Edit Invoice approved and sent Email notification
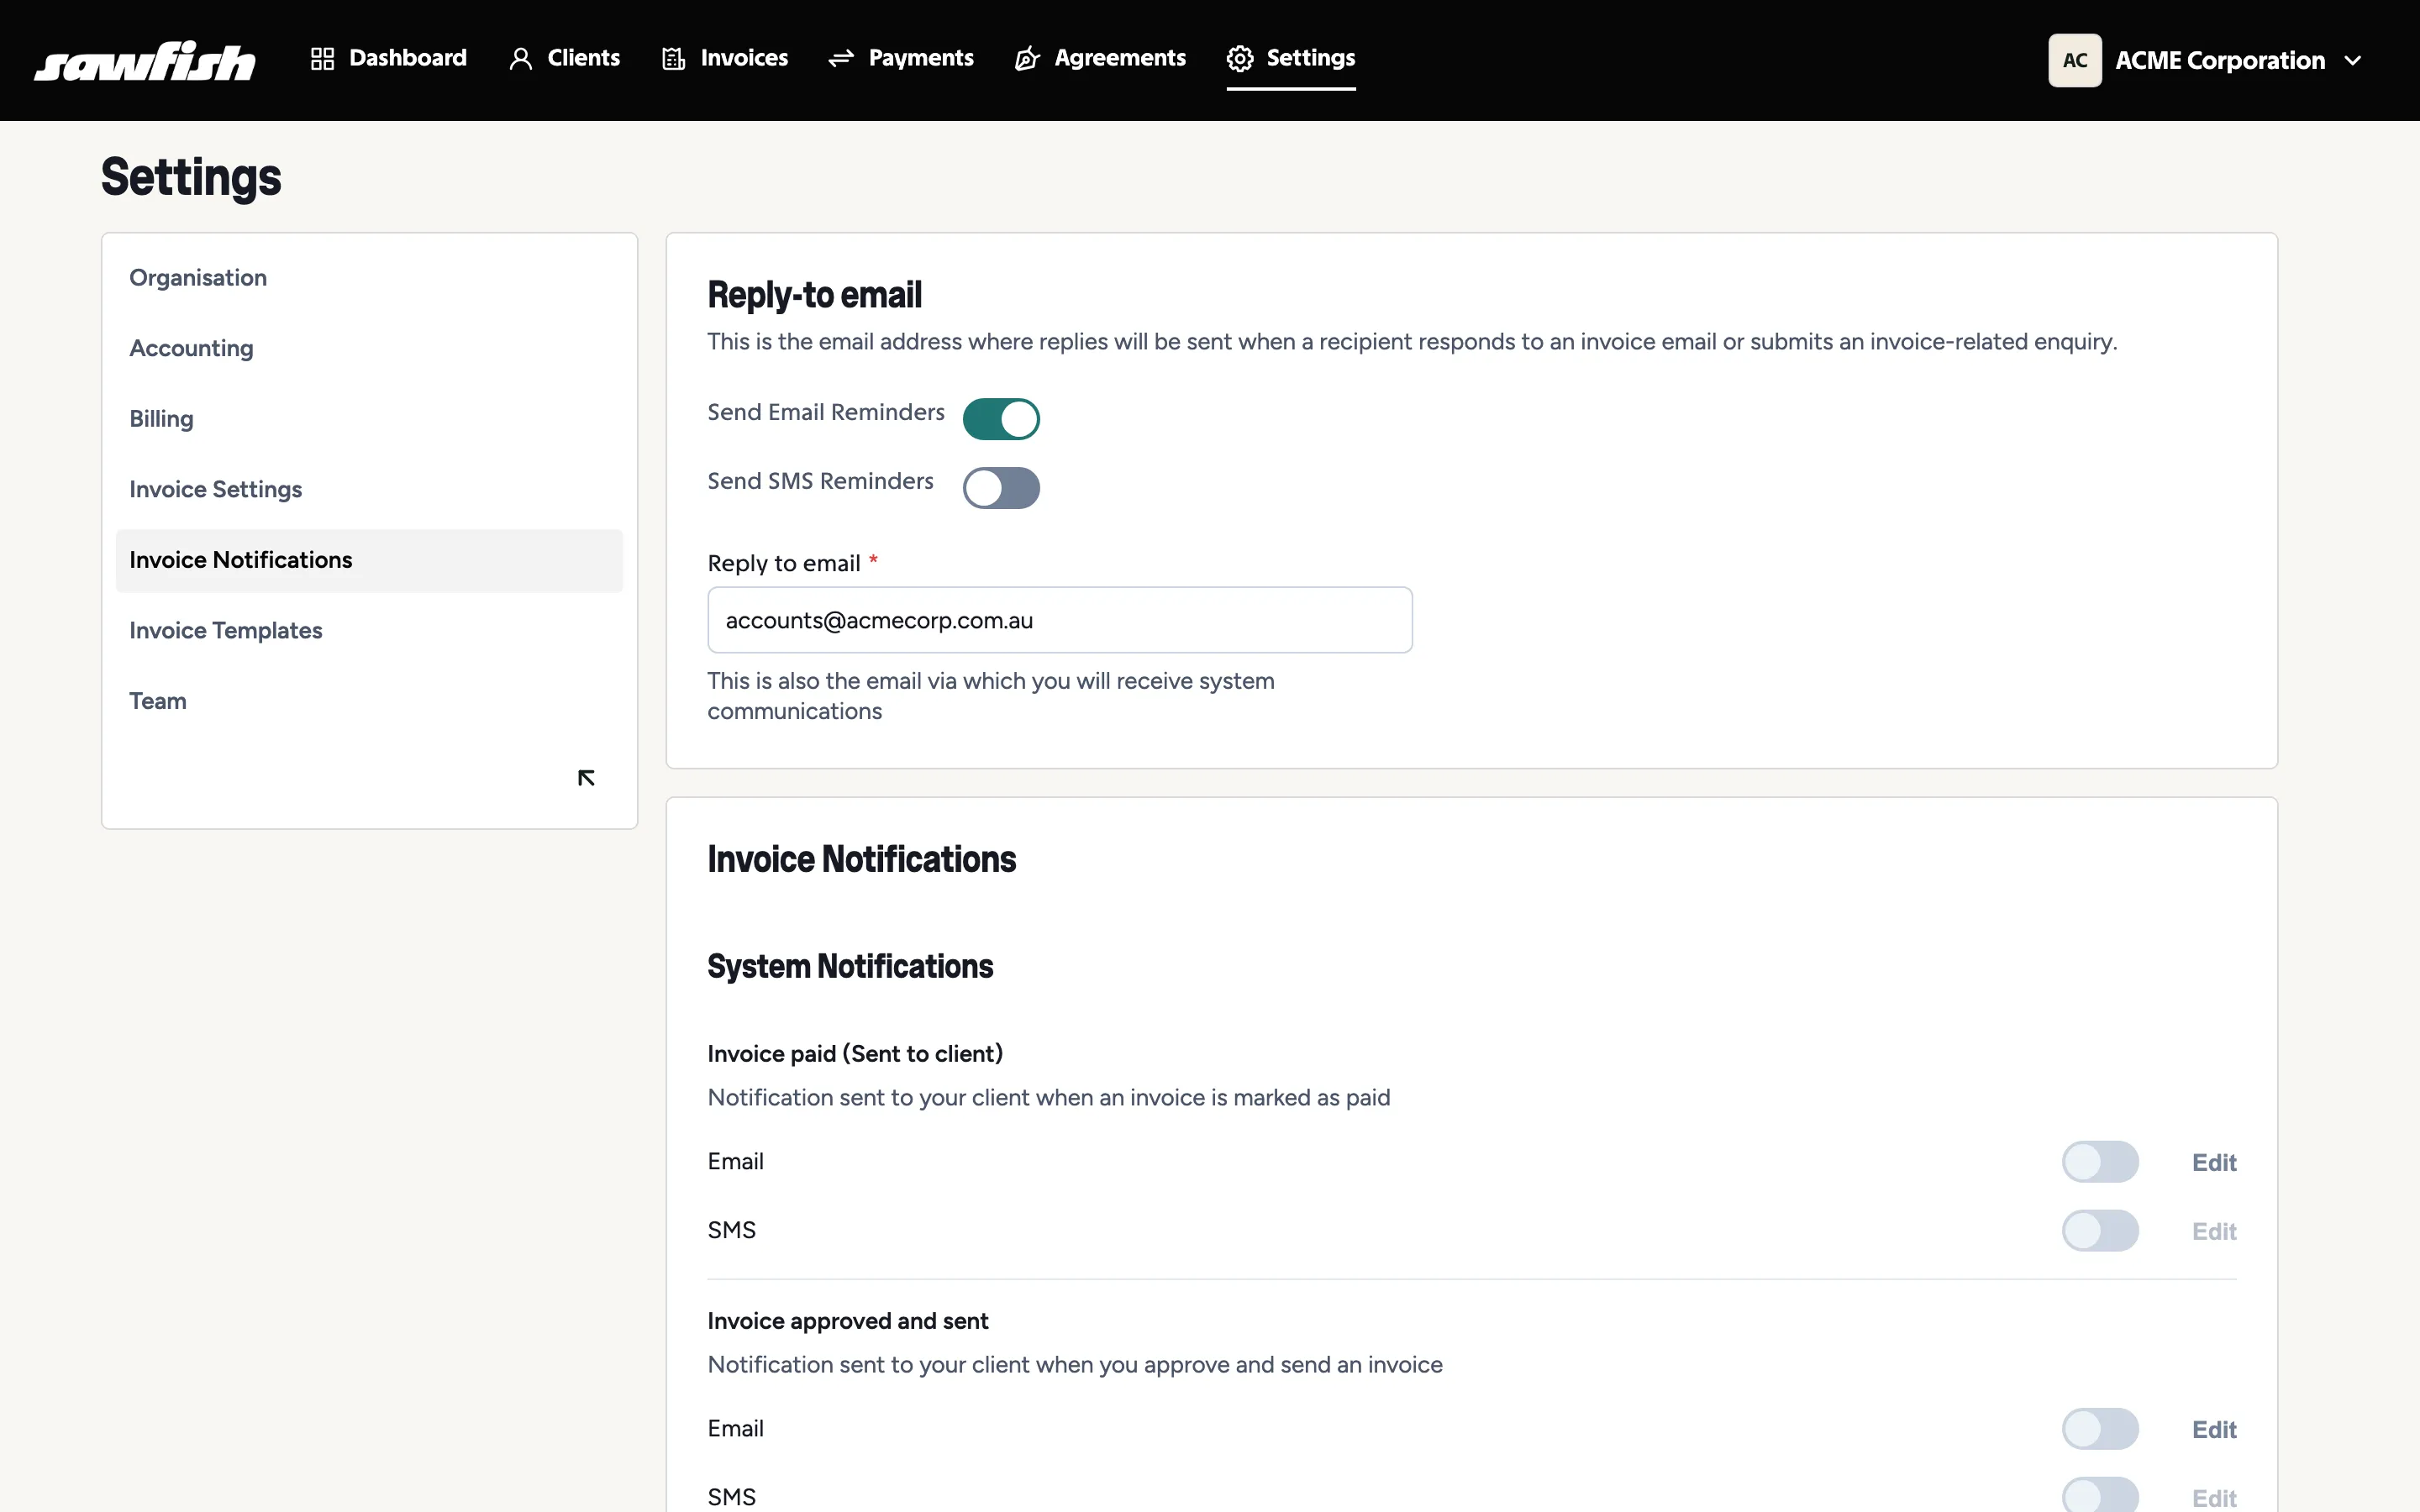 pyautogui.click(x=2214, y=1430)
